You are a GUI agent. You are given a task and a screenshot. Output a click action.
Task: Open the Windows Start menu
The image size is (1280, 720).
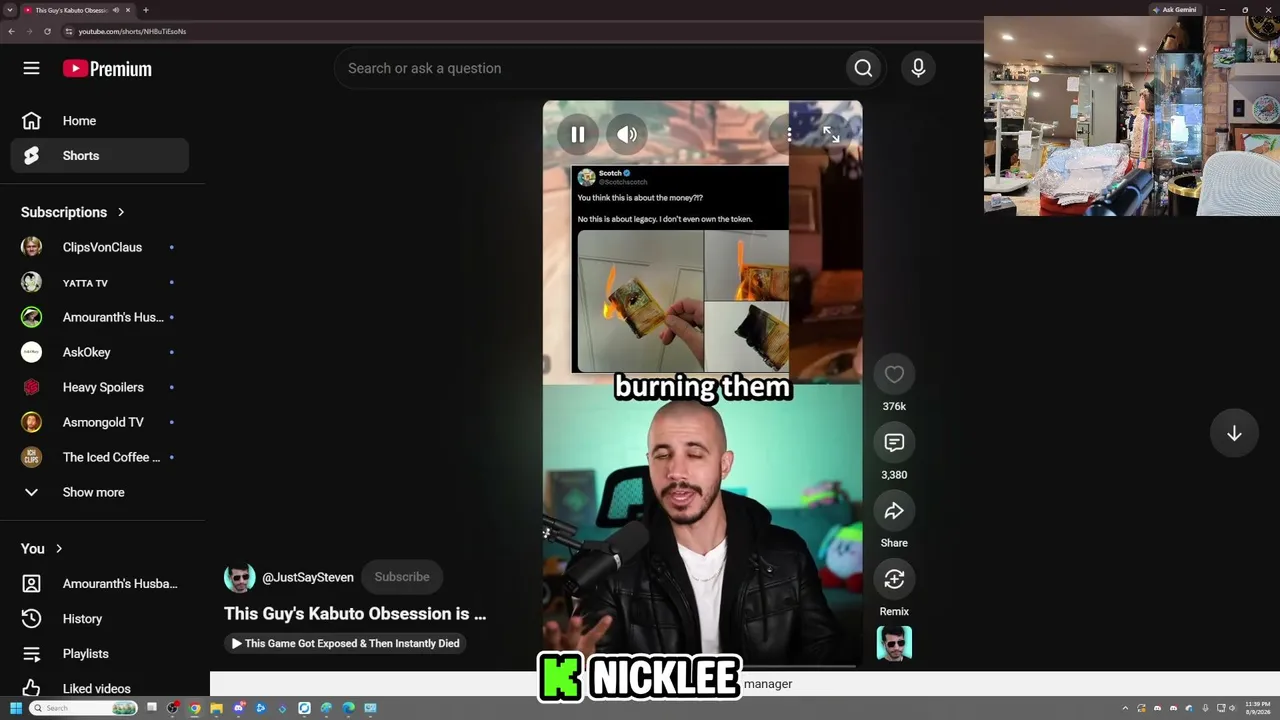pyautogui.click(x=15, y=708)
